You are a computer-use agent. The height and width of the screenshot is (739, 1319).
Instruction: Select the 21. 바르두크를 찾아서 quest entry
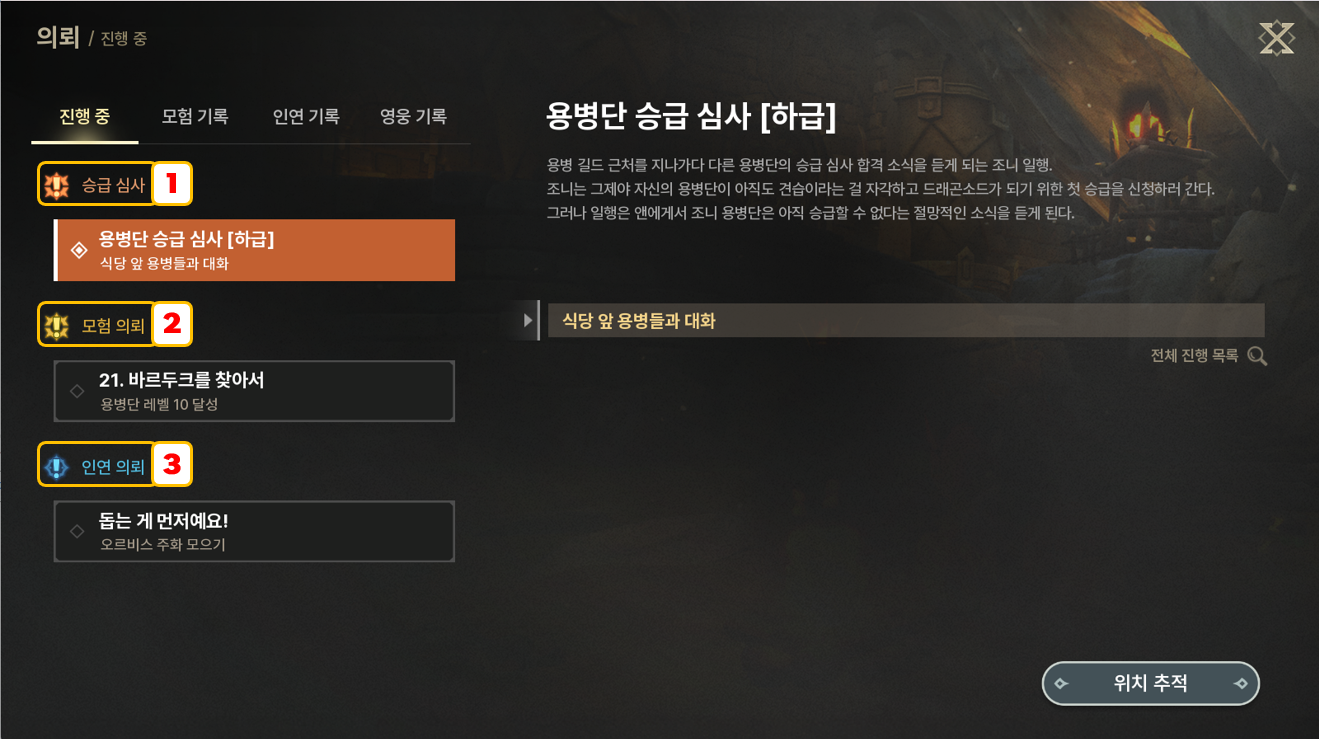coord(254,391)
